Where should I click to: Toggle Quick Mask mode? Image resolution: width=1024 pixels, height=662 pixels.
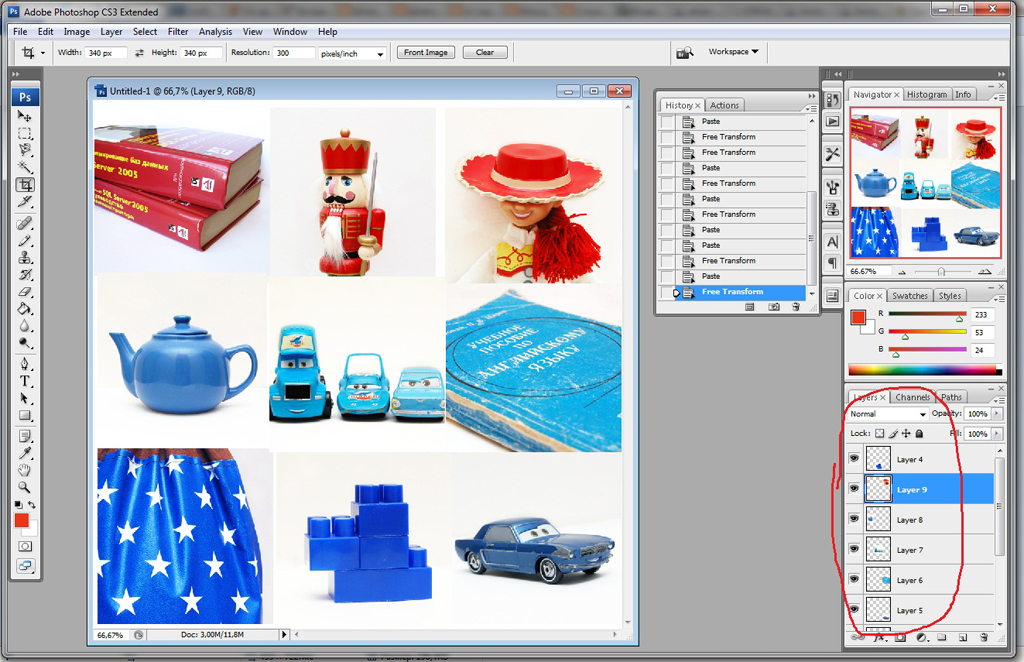pos(25,546)
